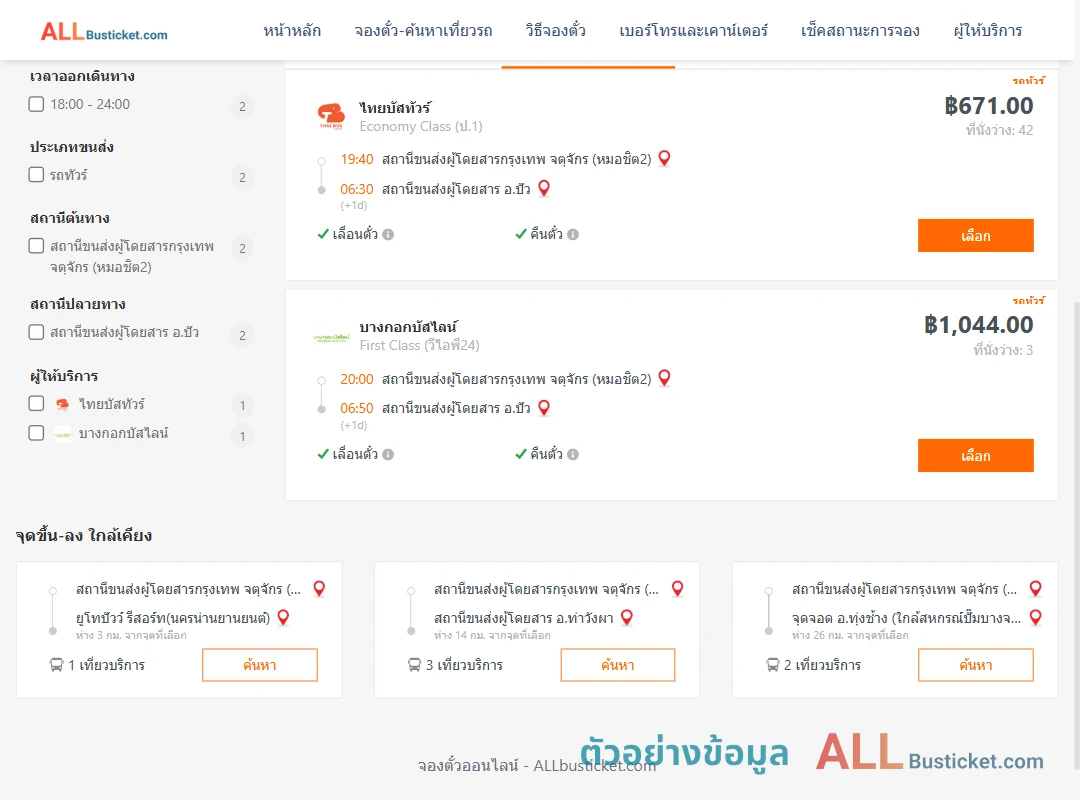Click the bus icon beside 3 เที่ยวบริการ
The image size is (1080, 800).
[x=414, y=665]
